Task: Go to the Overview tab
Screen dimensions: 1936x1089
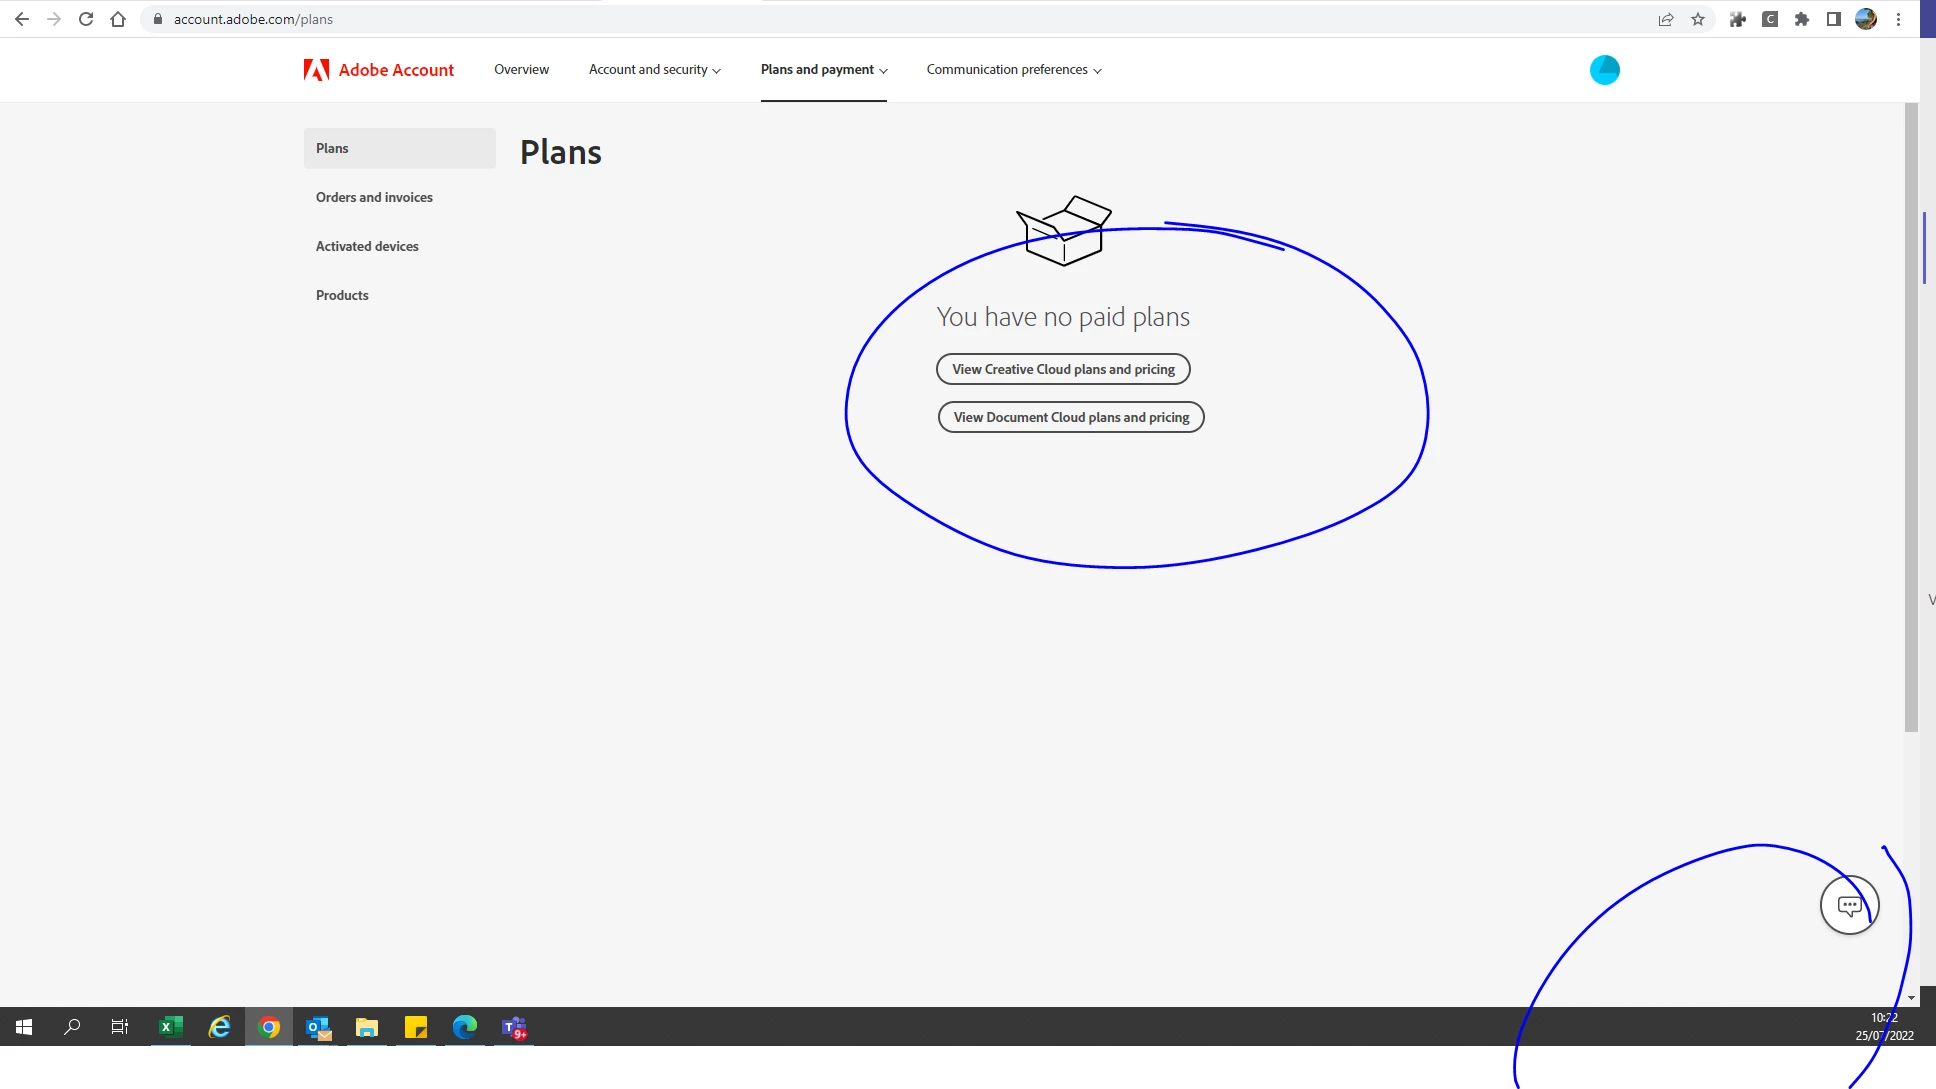Action: pos(521,70)
